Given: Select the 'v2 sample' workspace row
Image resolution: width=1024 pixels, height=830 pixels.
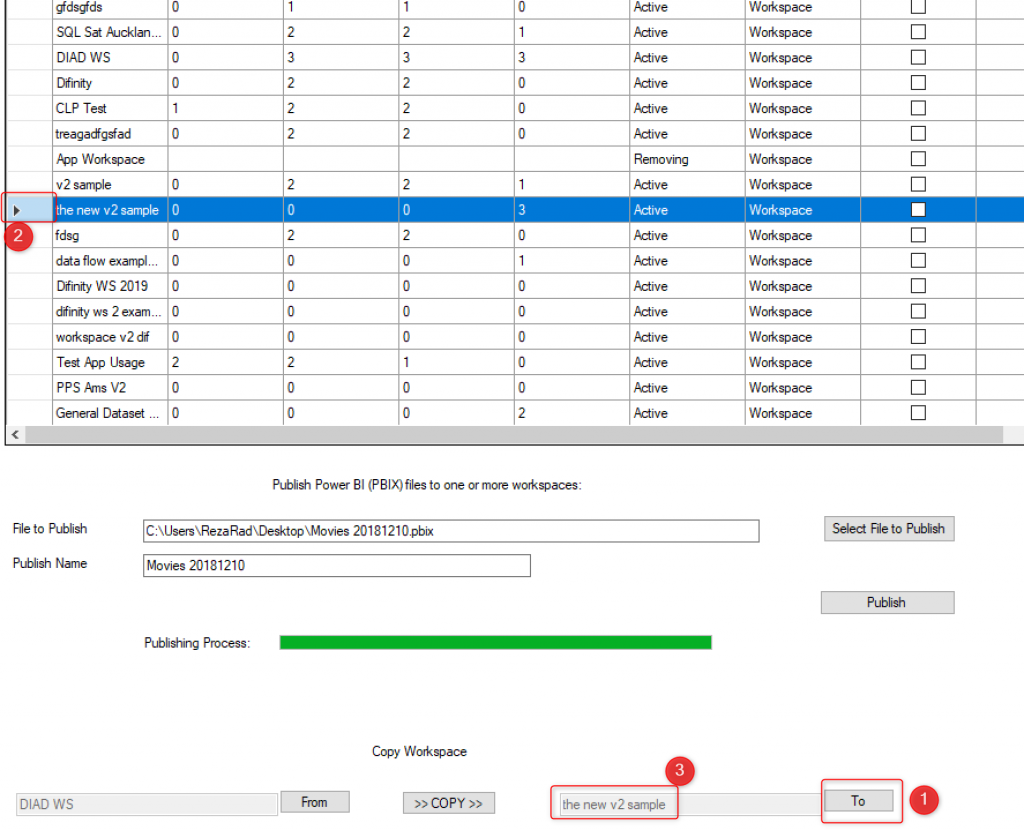Looking at the screenshot, I should tap(110, 185).
